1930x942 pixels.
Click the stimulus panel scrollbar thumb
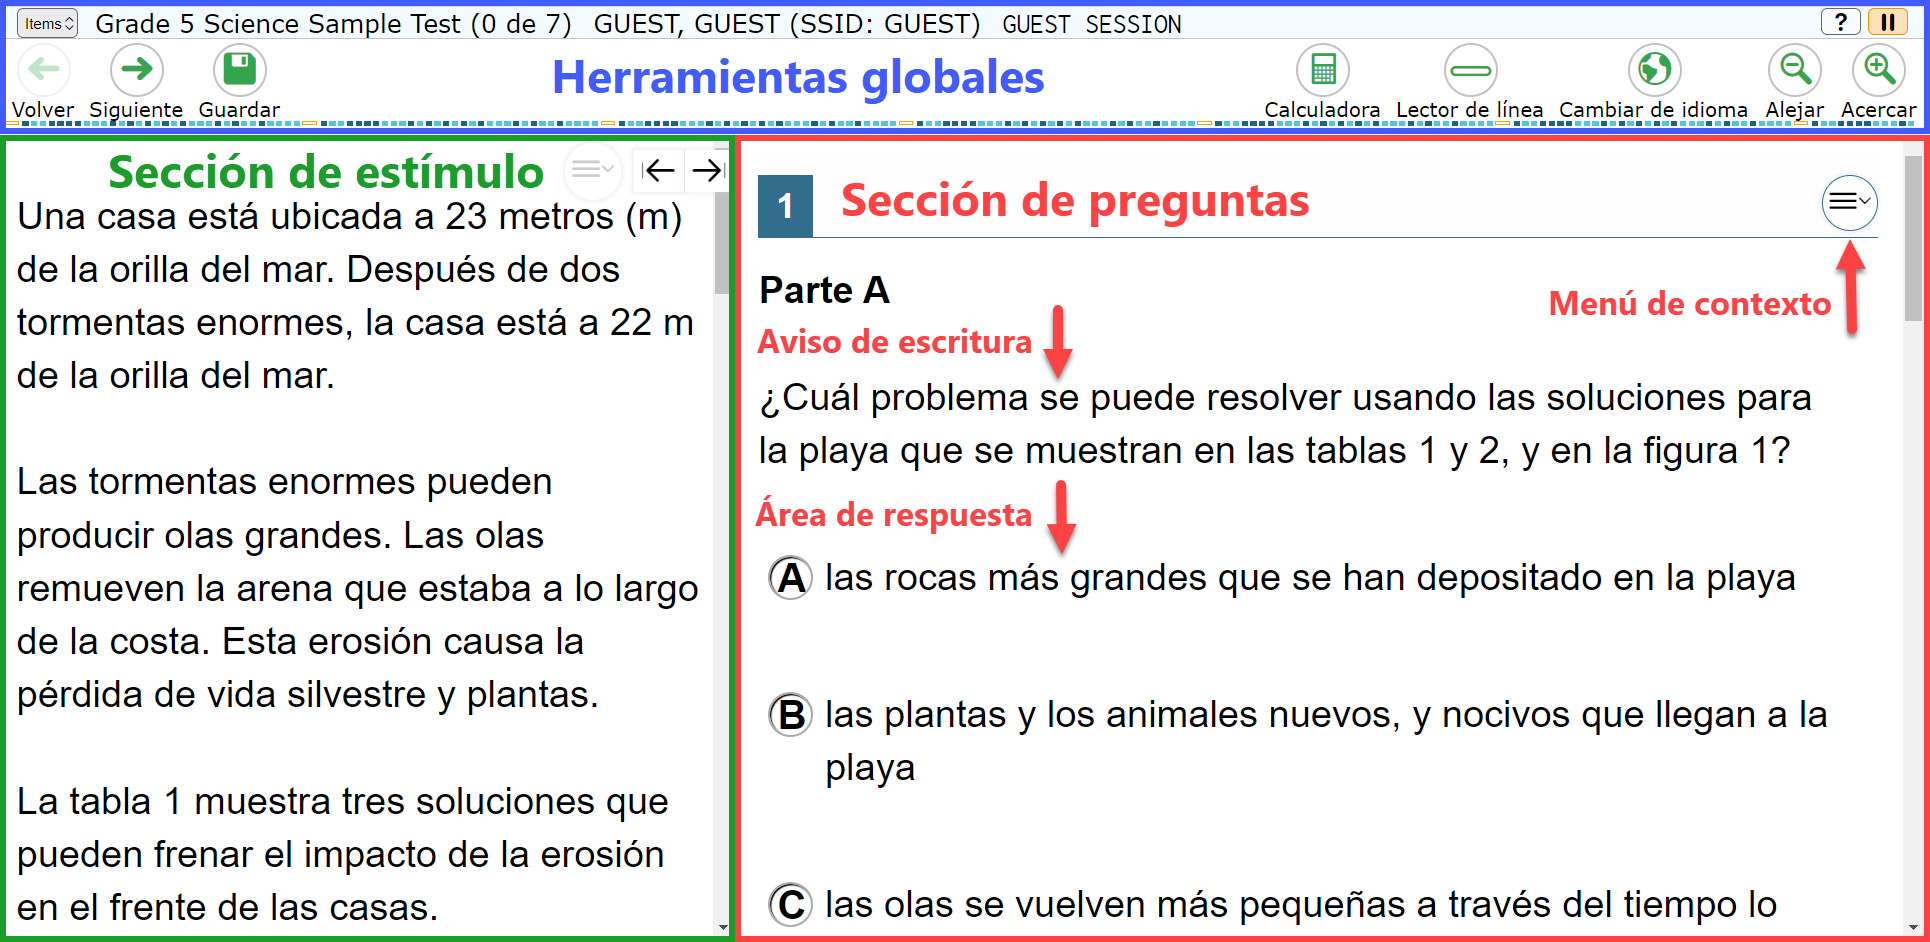coord(721,243)
